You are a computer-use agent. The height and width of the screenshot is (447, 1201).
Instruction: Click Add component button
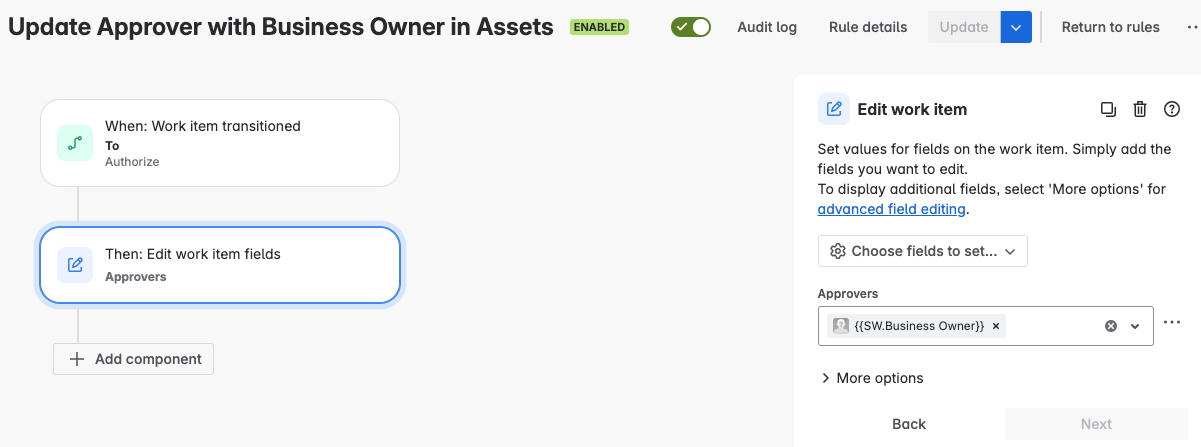tap(134, 359)
